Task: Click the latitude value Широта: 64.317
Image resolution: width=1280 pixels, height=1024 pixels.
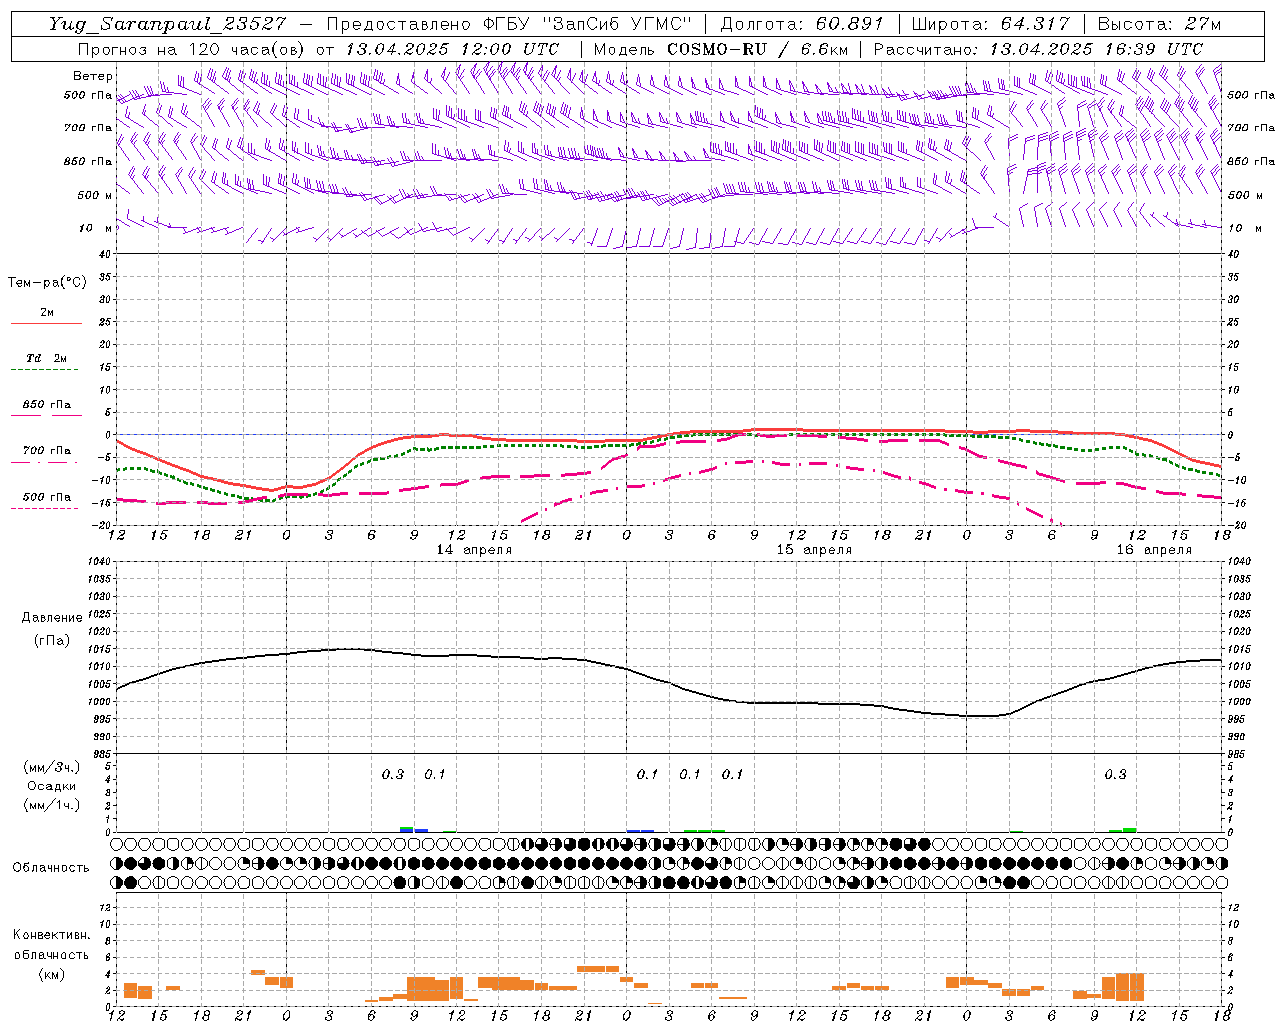Action: 990,24
